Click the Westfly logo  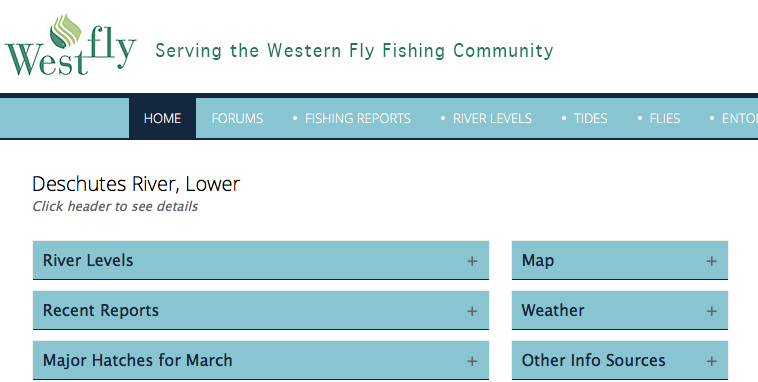coord(71,45)
